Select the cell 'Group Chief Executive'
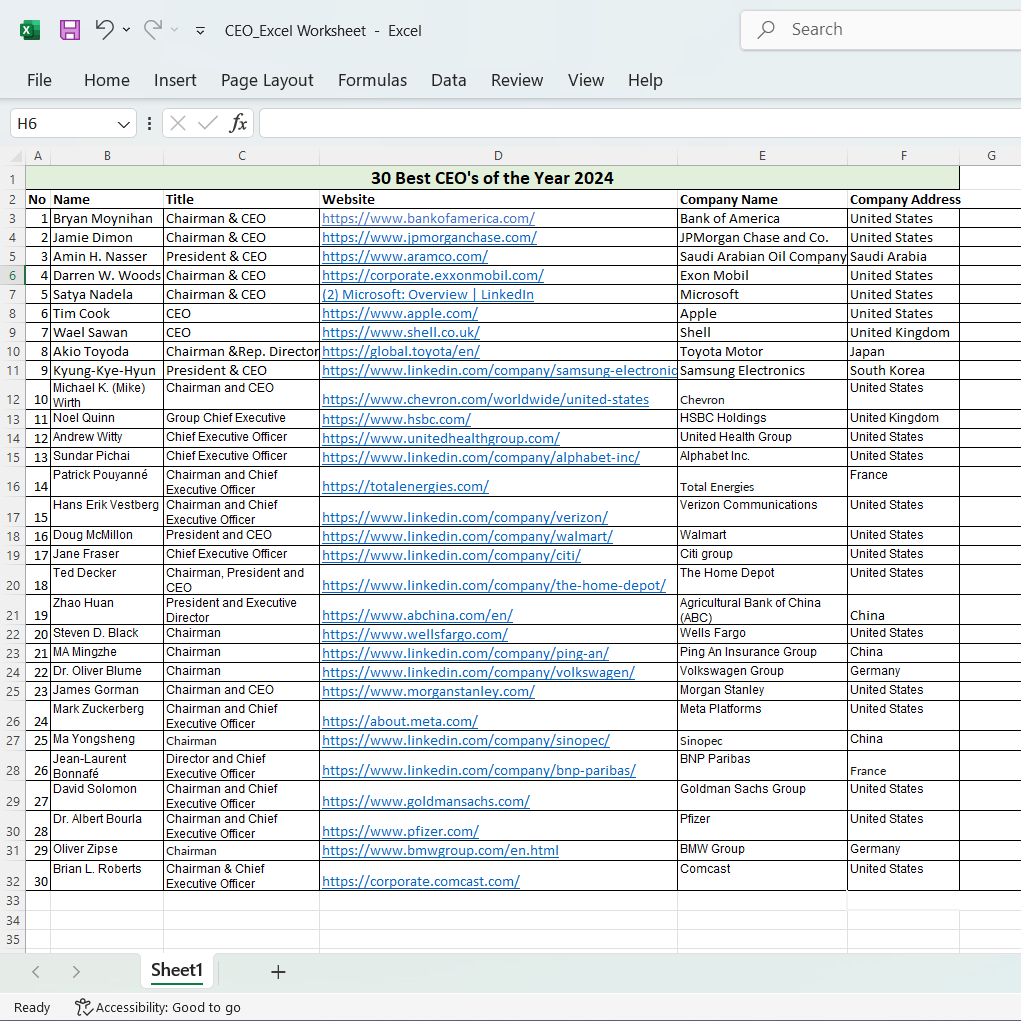Screen dimensions: 1021x1021 pyautogui.click(x=241, y=418)
